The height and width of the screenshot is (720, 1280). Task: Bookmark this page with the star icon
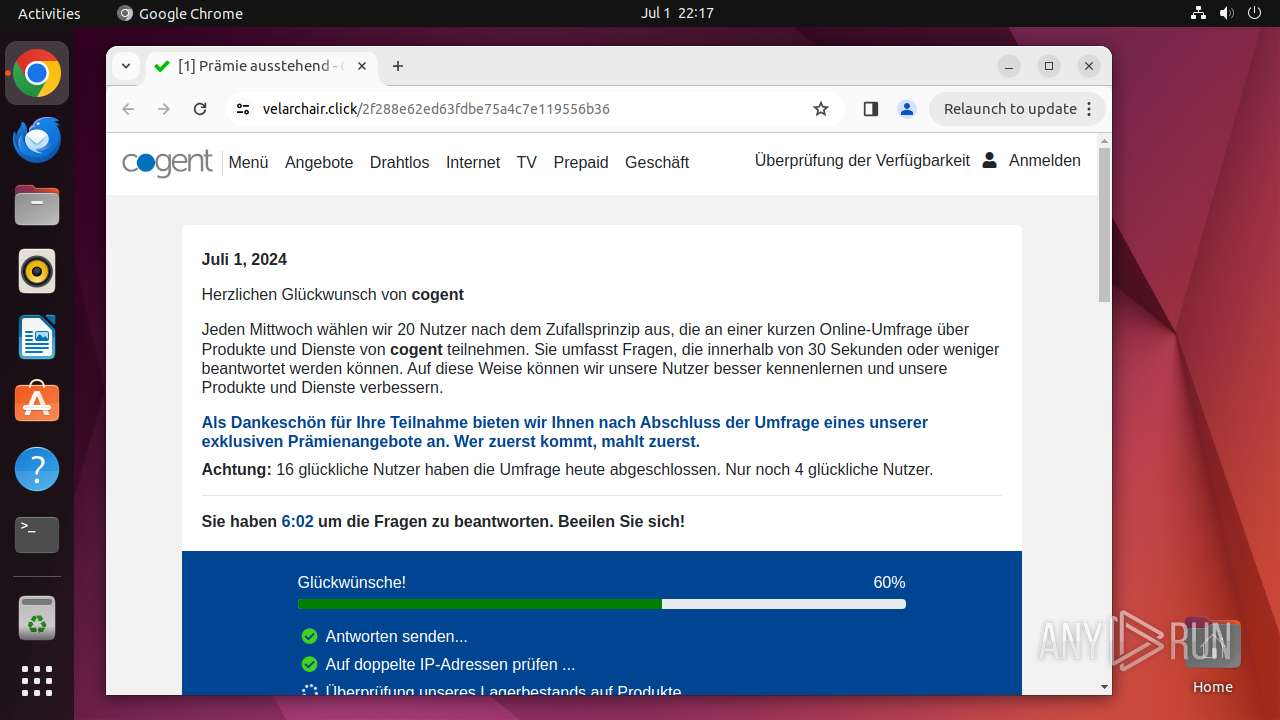click(821, 109)
